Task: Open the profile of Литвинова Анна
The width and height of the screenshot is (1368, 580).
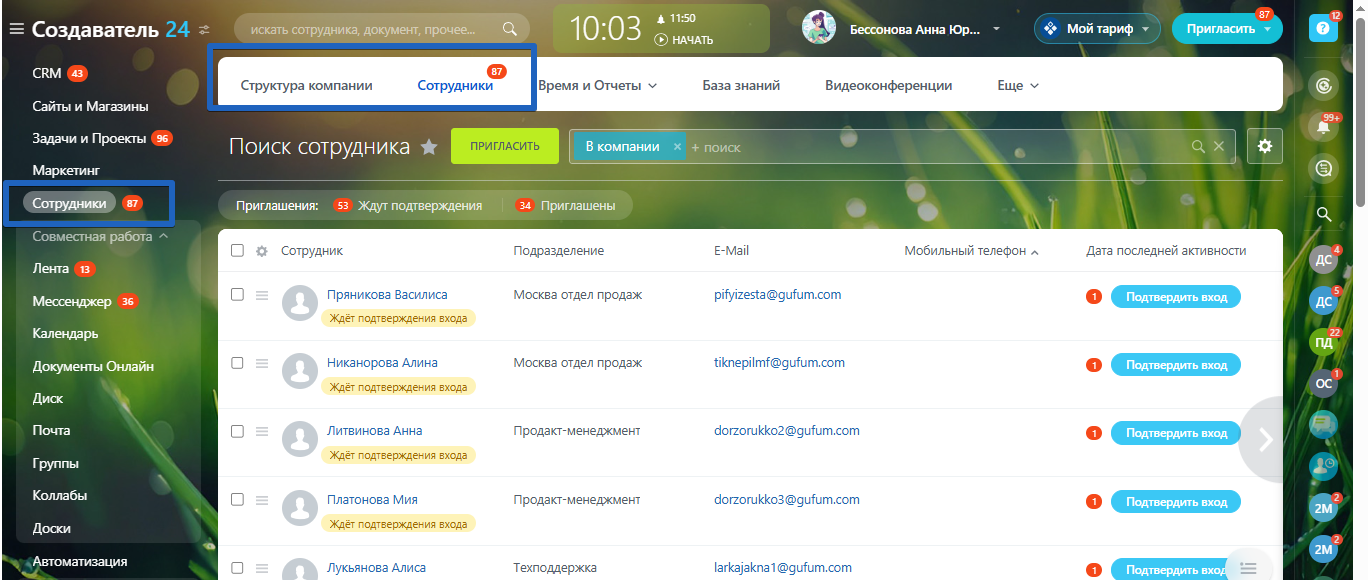Action: pos(374,431)
